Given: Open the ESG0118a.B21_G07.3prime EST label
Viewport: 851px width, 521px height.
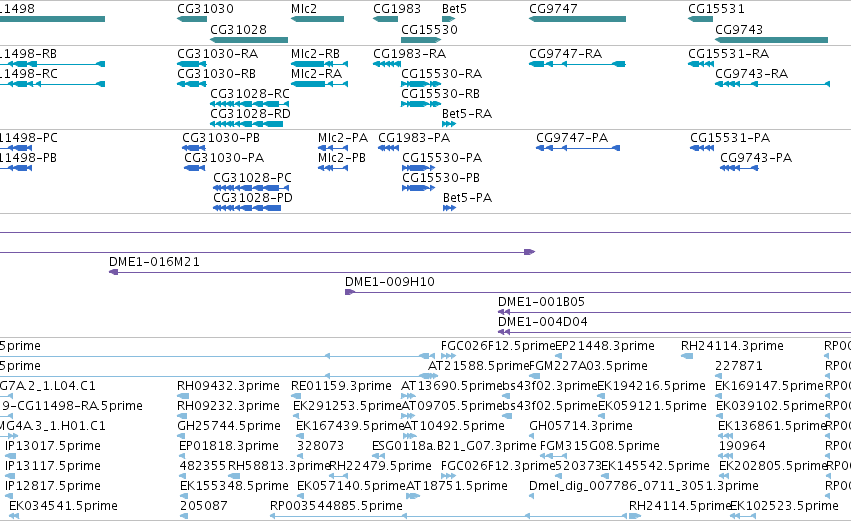Looking at the screenshot, I should [x=454, y=446].
